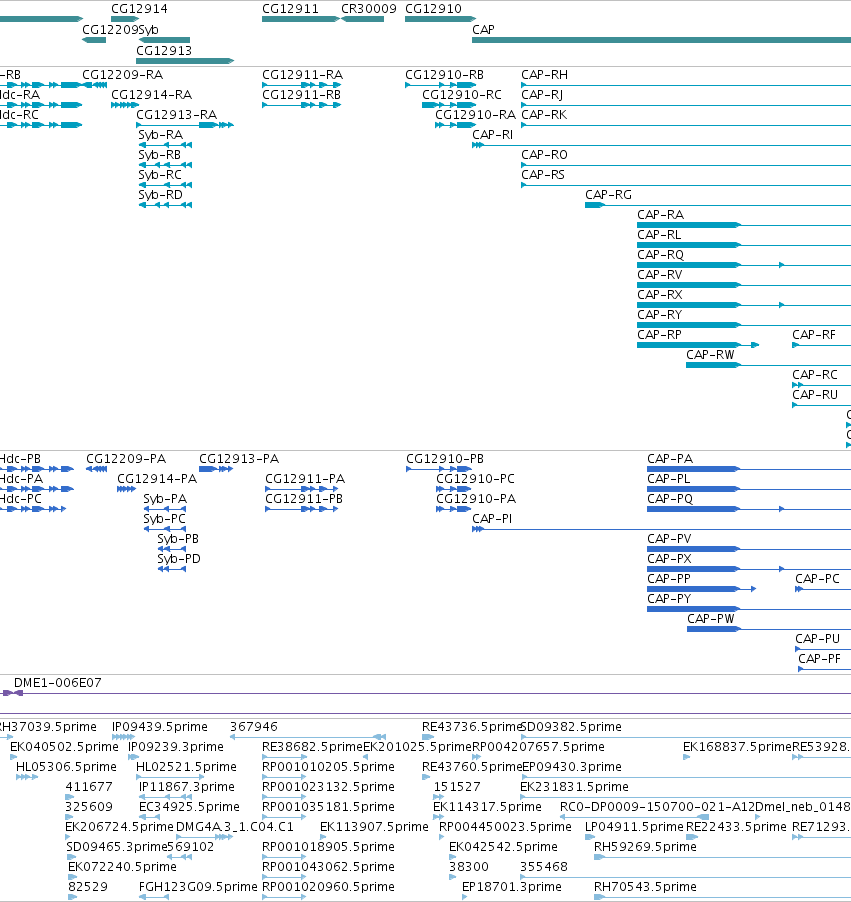Open EST FGH123G09.5prime
851x902 pixels.
(198, 886)
